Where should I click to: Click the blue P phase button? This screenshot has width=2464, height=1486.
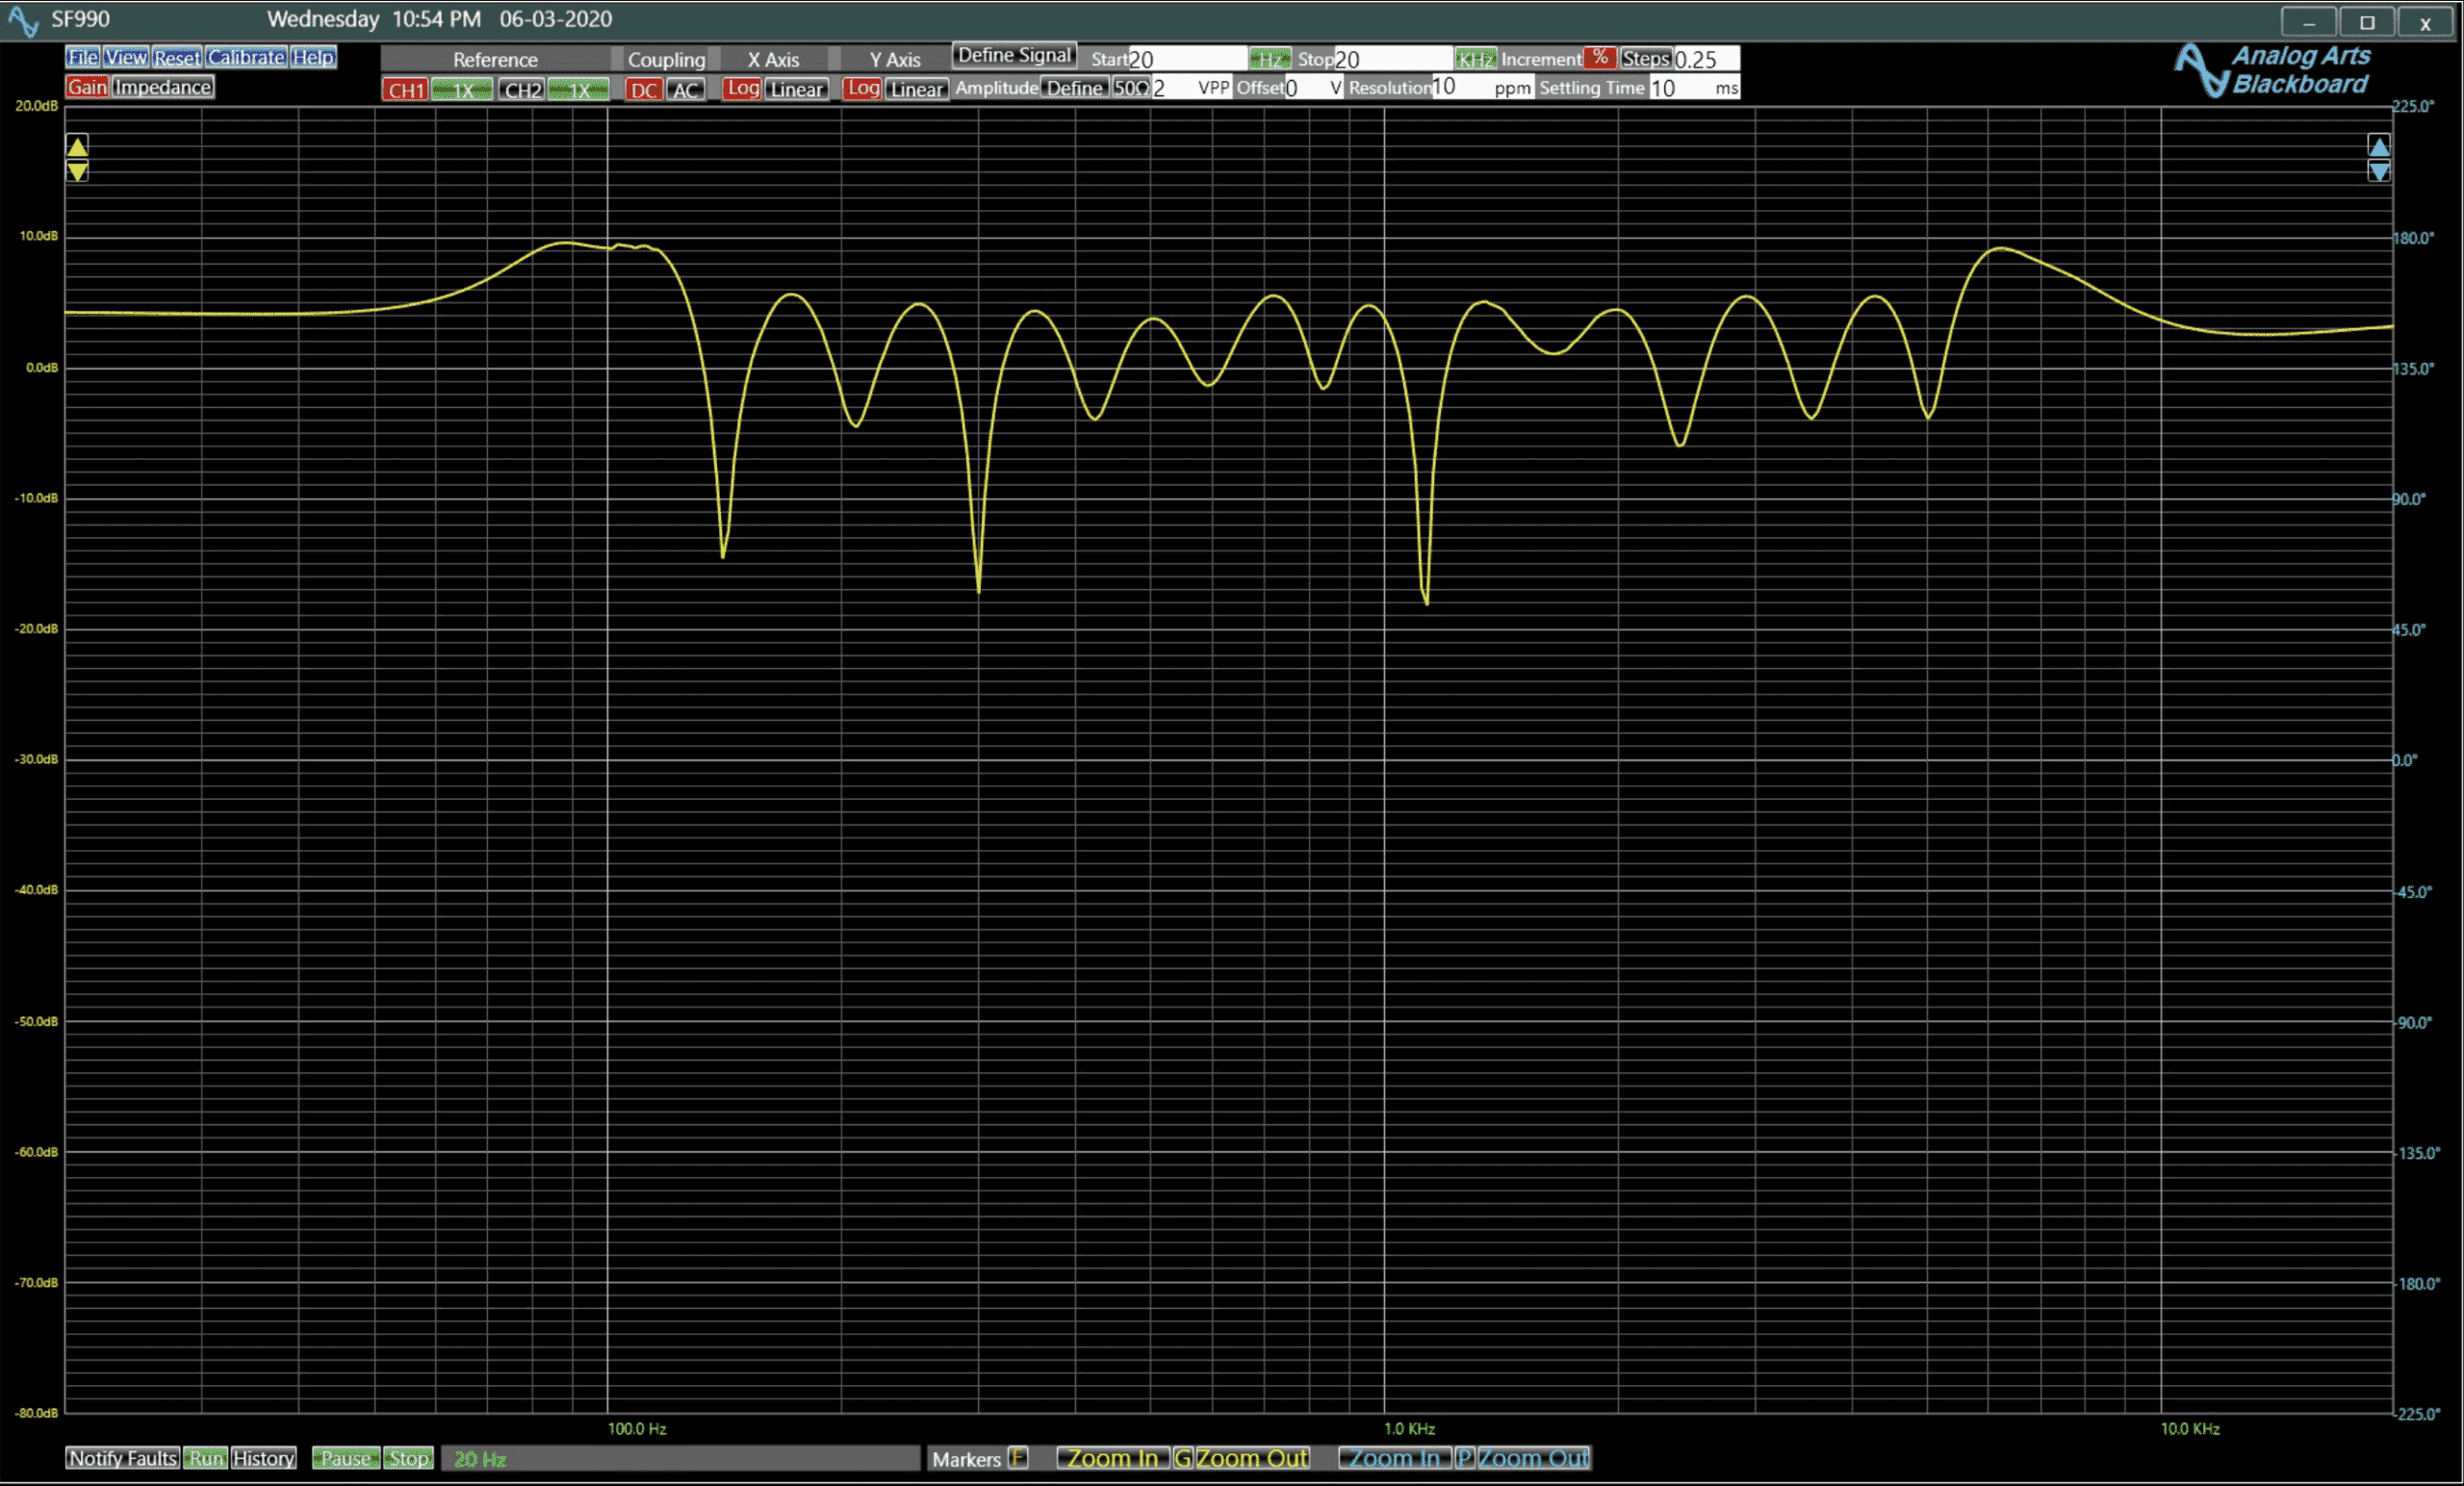(1465, 1458)
